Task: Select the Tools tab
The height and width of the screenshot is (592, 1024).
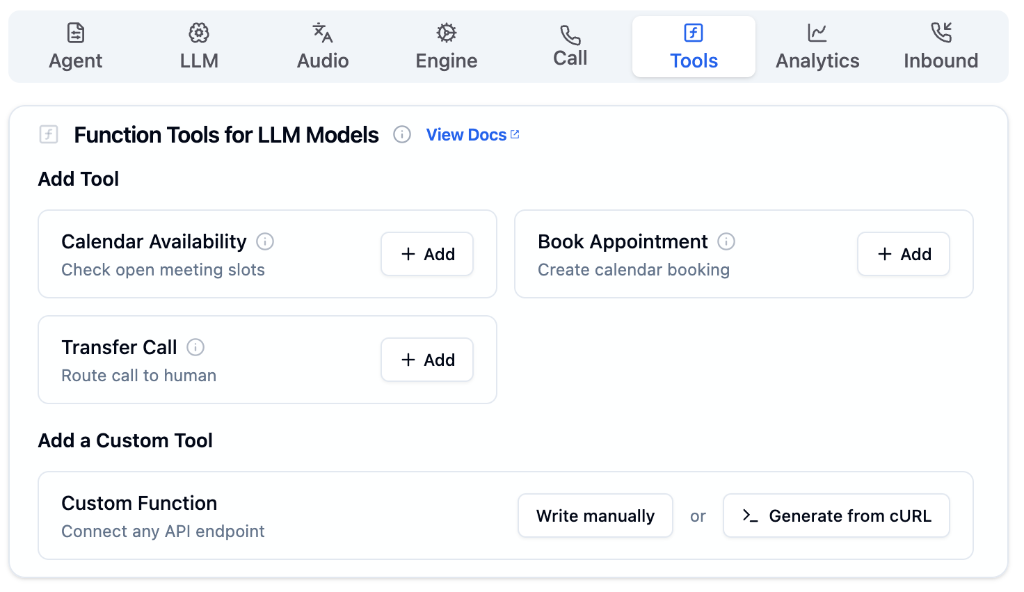Action: coord(694,46)
